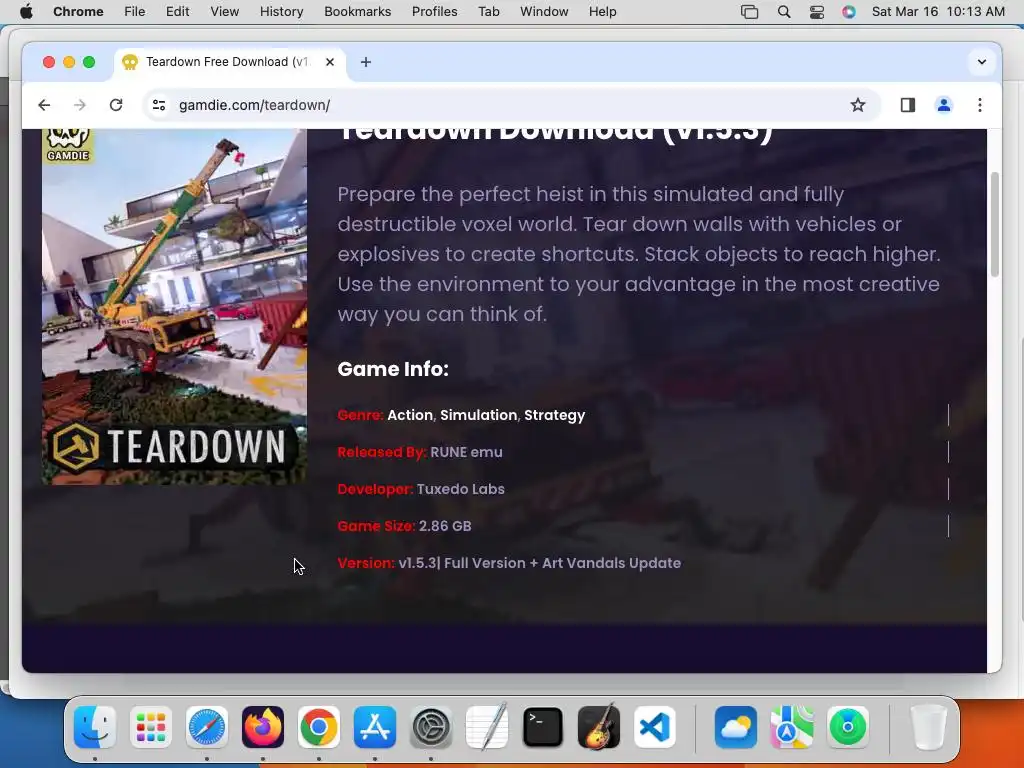Open Chrome side panel icon

(907, 105)
